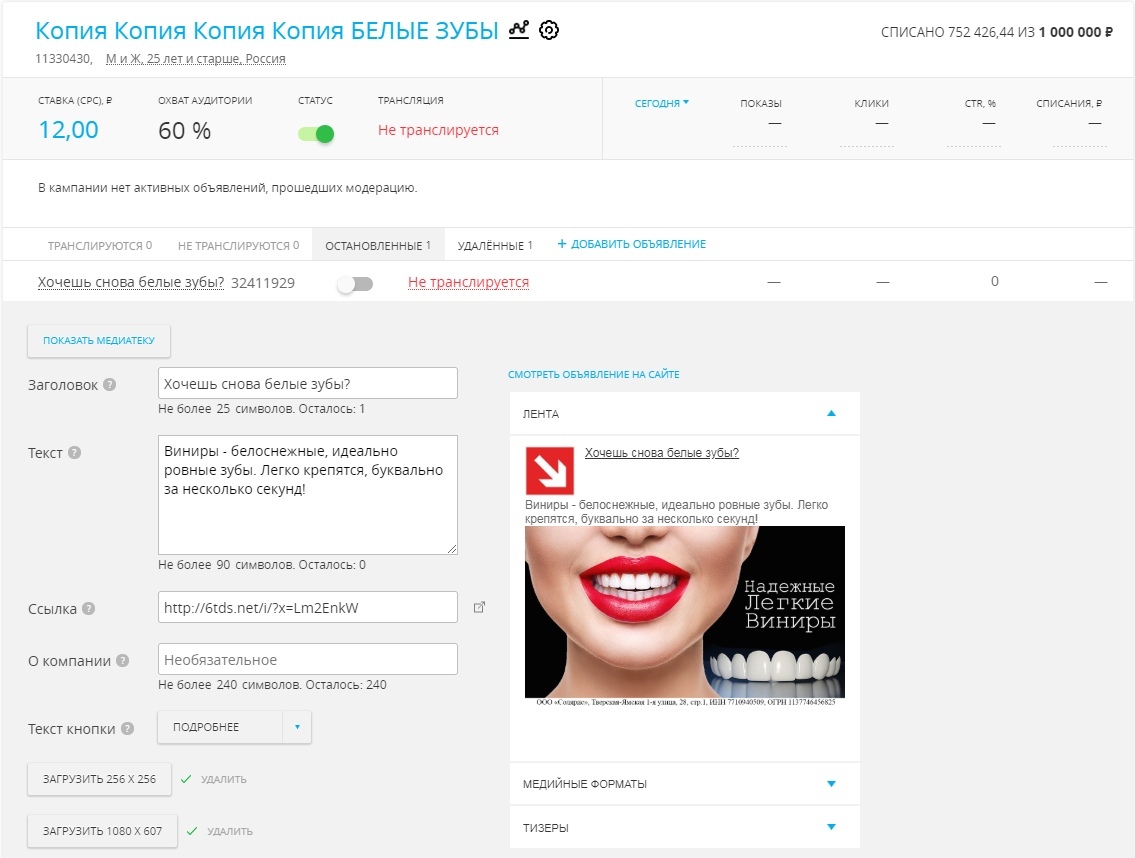This screenshot has width=1135, height=858.
Task: Click preview headline Хочешь снова белые зубы?
Action: [x=662, y=453]
